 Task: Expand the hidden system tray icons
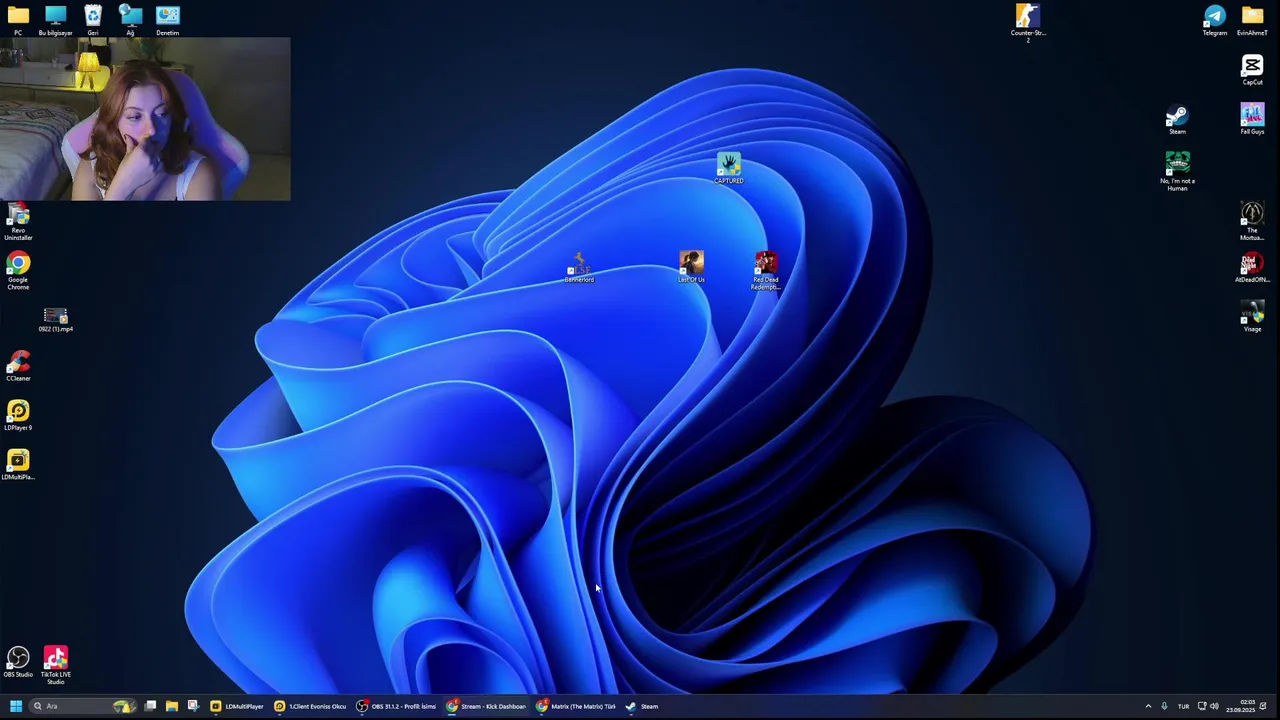point(1148,706)
